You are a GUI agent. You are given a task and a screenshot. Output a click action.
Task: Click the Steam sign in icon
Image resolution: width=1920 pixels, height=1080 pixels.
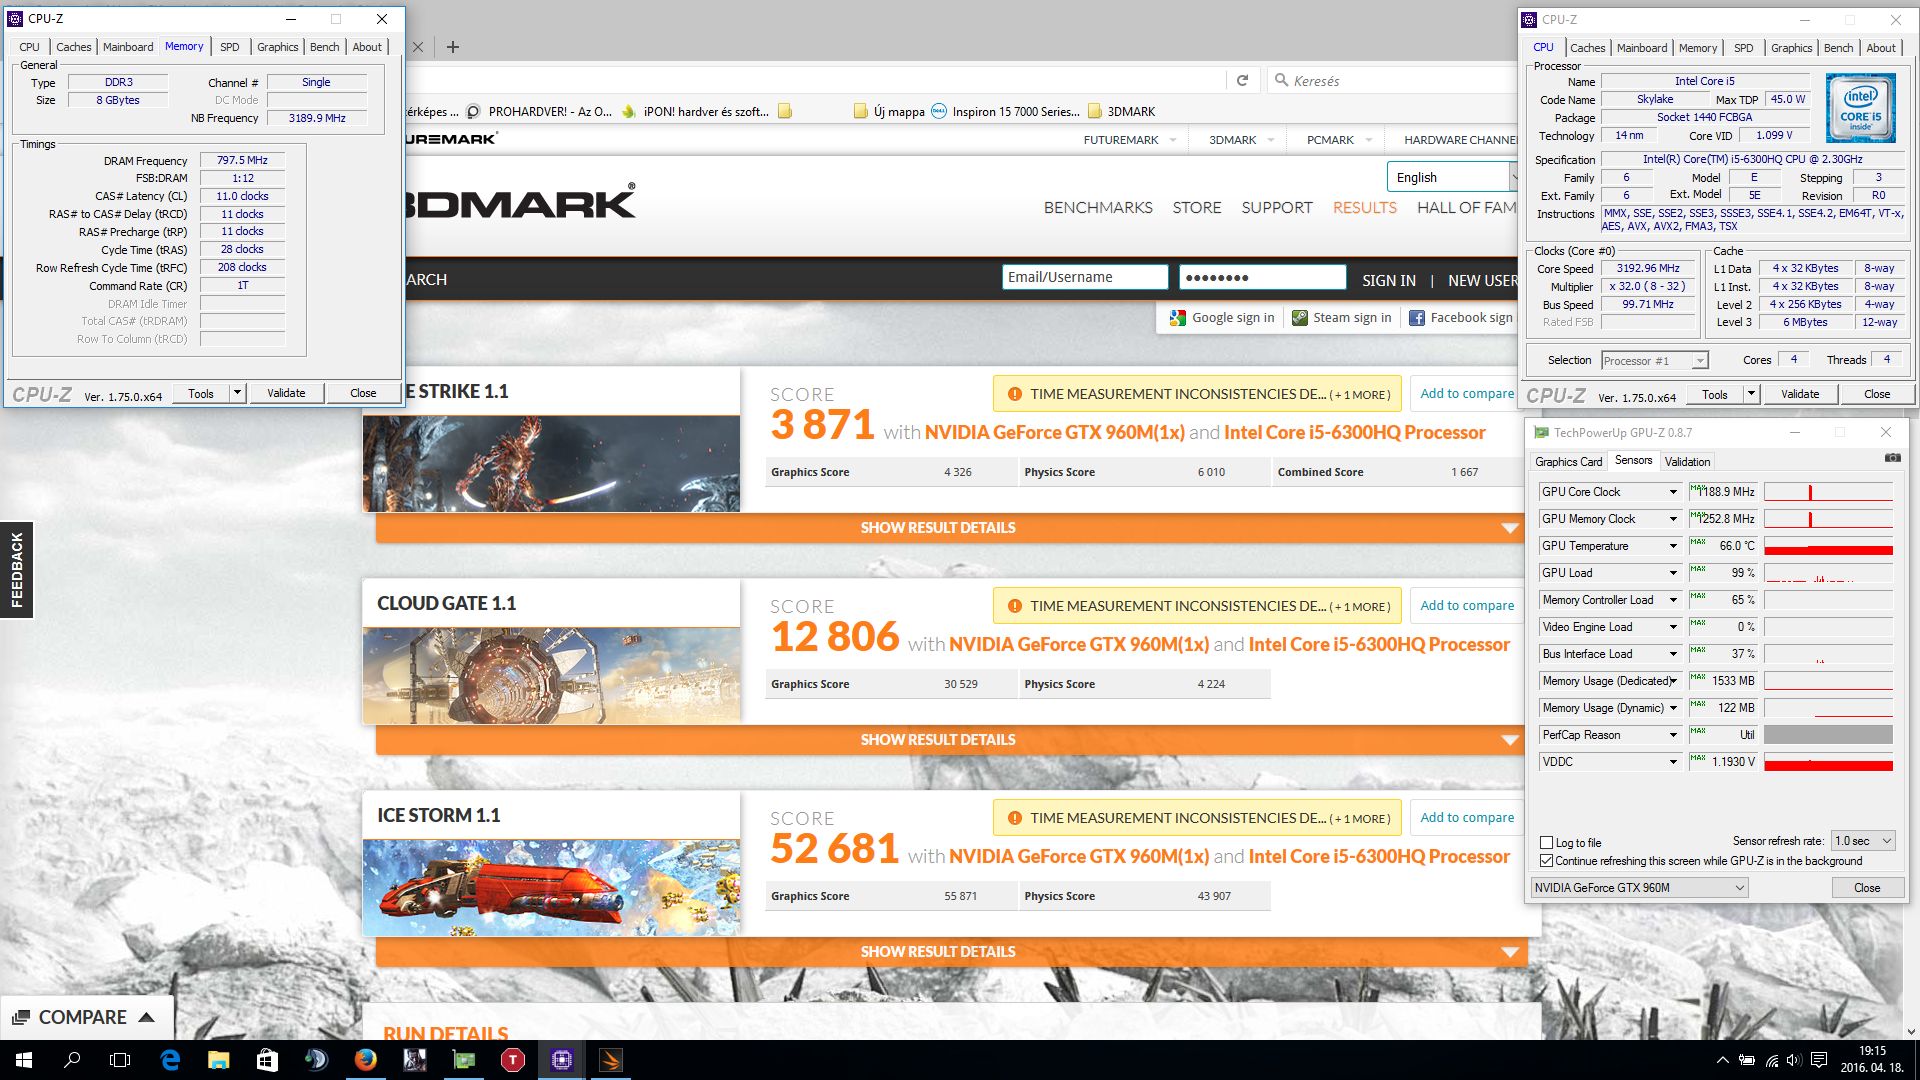pyautogui.click(x=1299, y=318)
